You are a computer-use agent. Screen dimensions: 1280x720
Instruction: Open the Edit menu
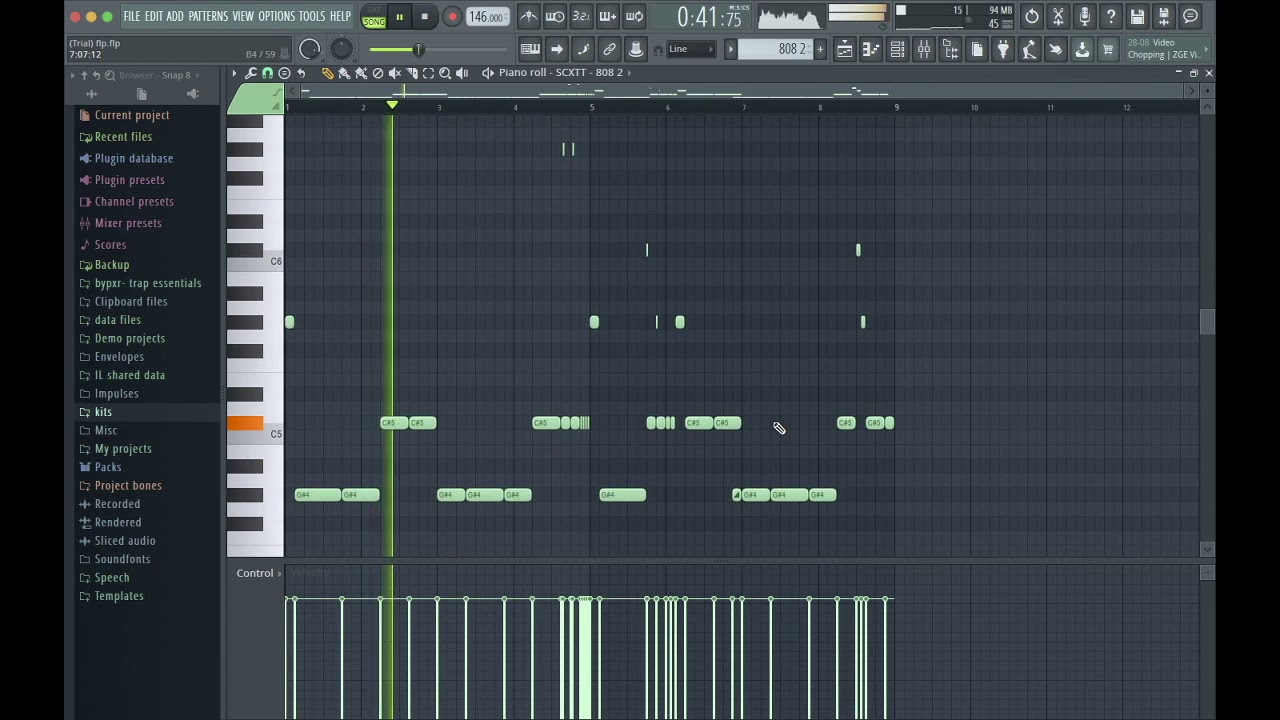tap(153, 16)
